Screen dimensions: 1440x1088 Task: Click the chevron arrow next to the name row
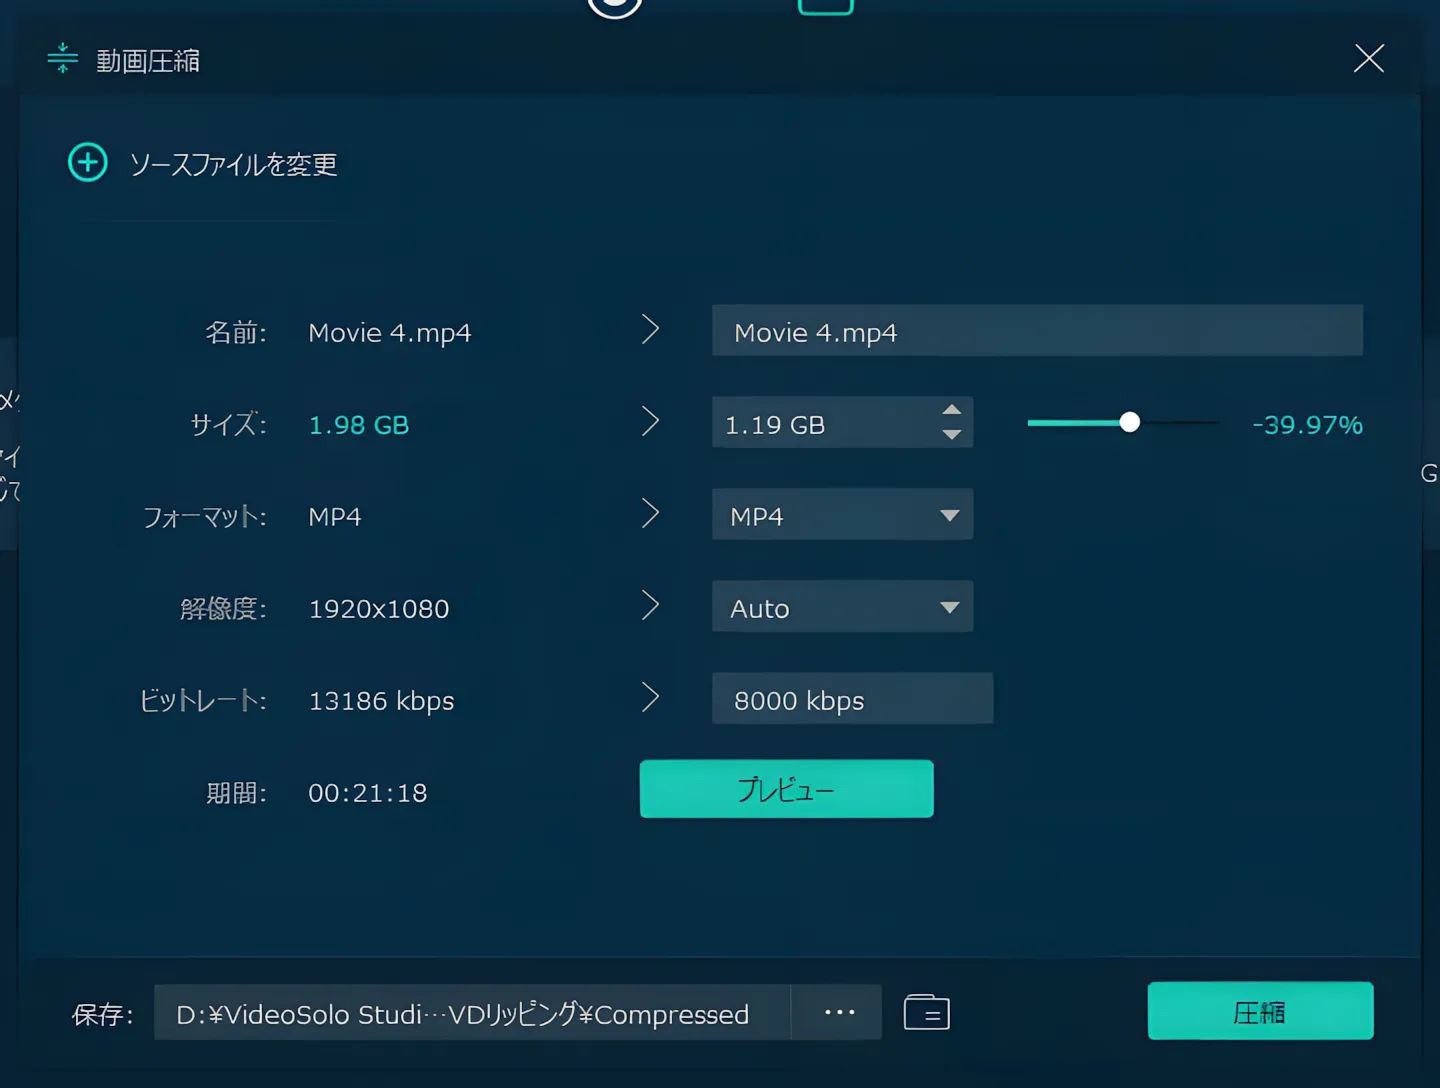click(x=651, y=330)
